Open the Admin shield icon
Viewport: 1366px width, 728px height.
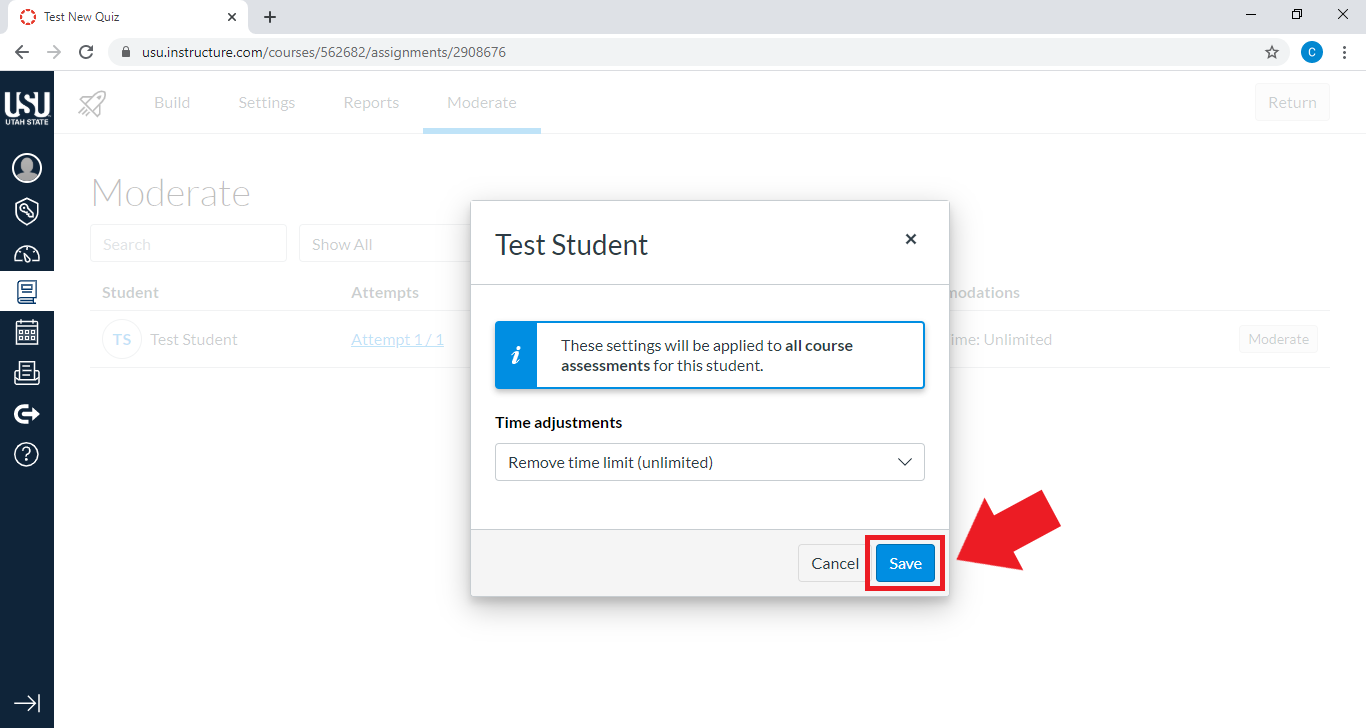coord(27,211)
